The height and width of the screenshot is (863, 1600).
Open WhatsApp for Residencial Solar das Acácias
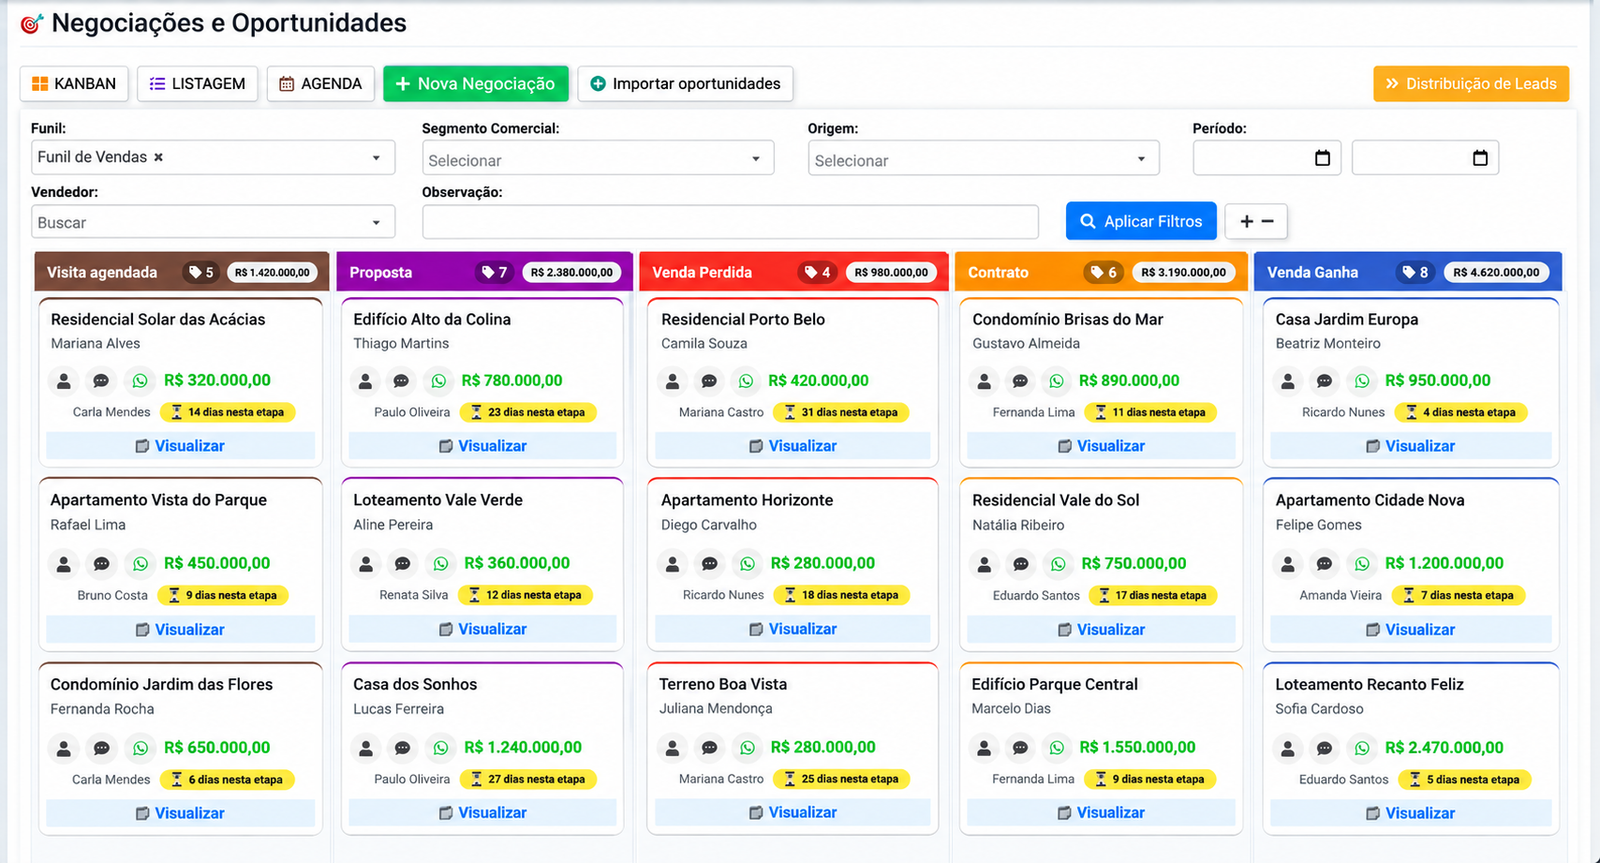140,380
